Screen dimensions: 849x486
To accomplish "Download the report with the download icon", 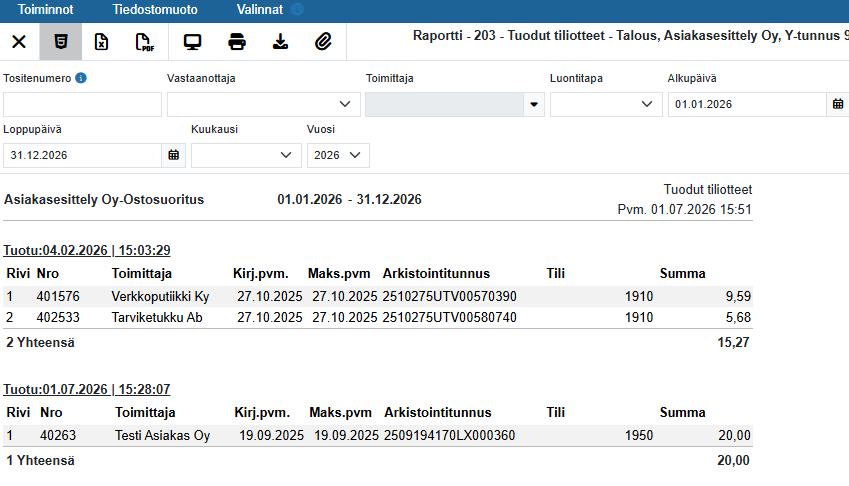I will [x=280, y=42].
